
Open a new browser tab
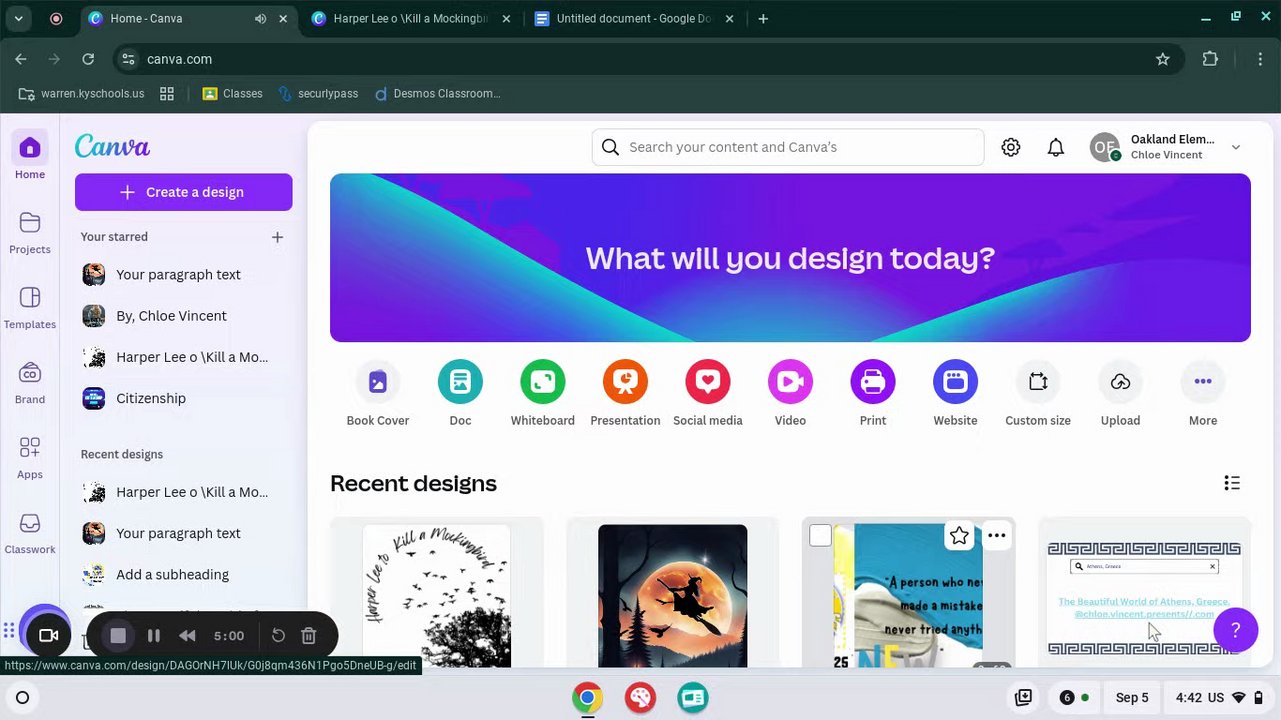point(763,19)
